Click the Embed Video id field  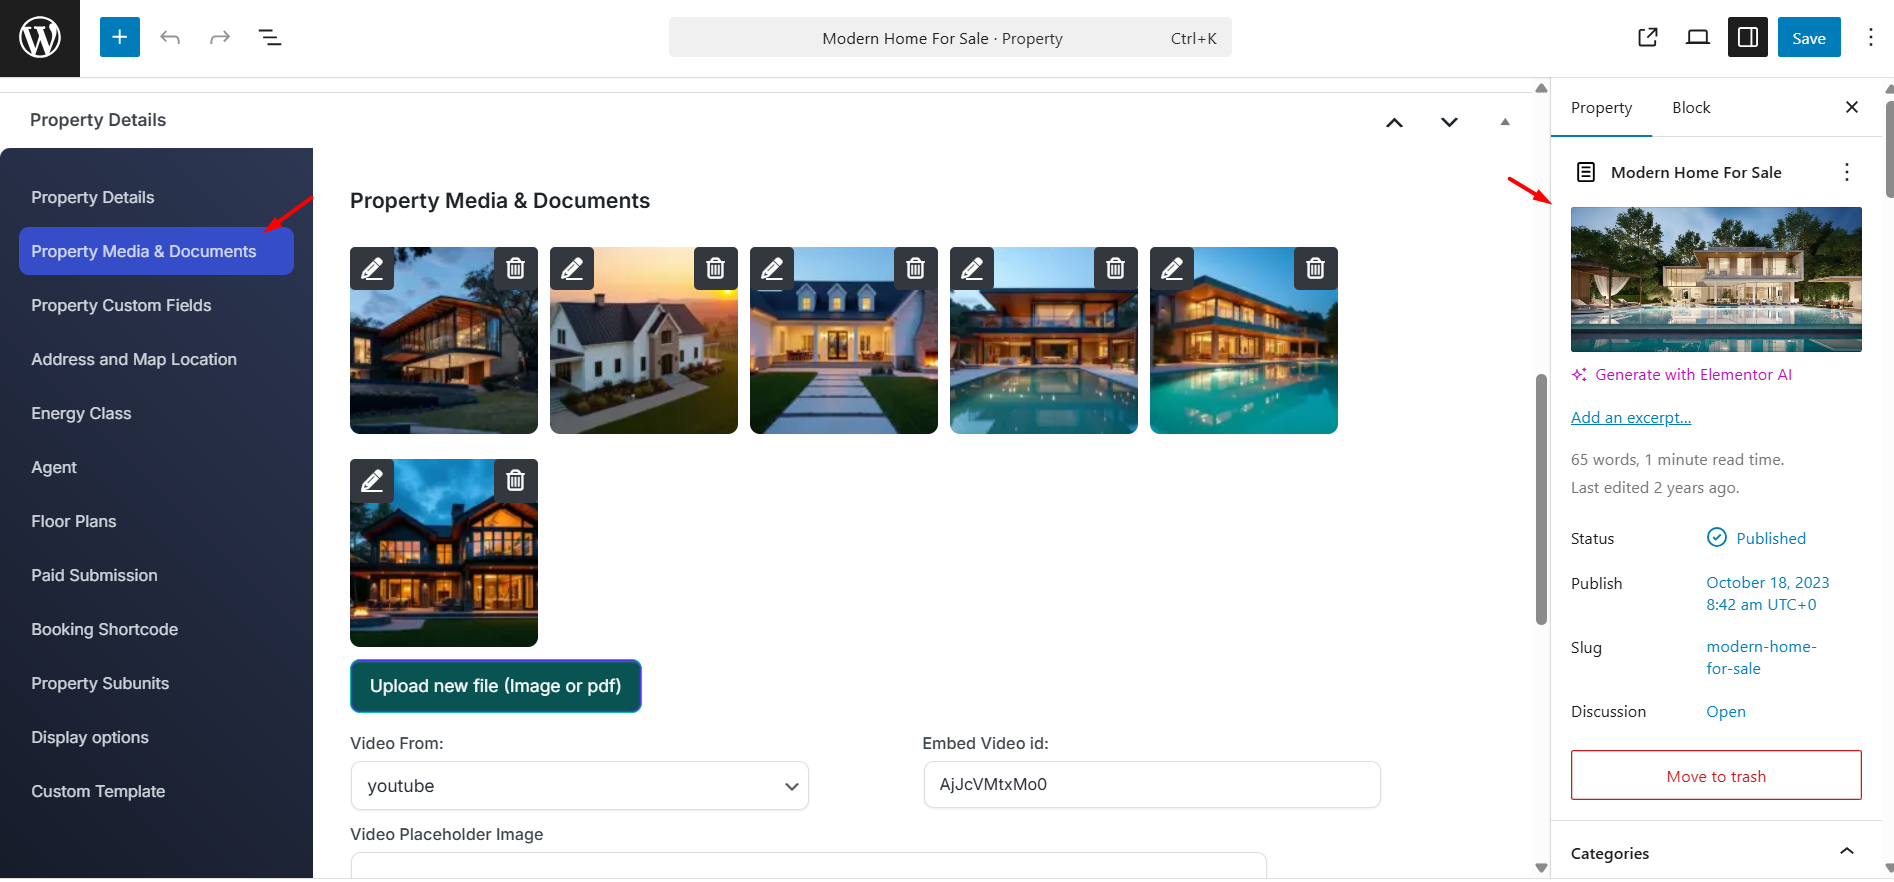coord(1152,785)
